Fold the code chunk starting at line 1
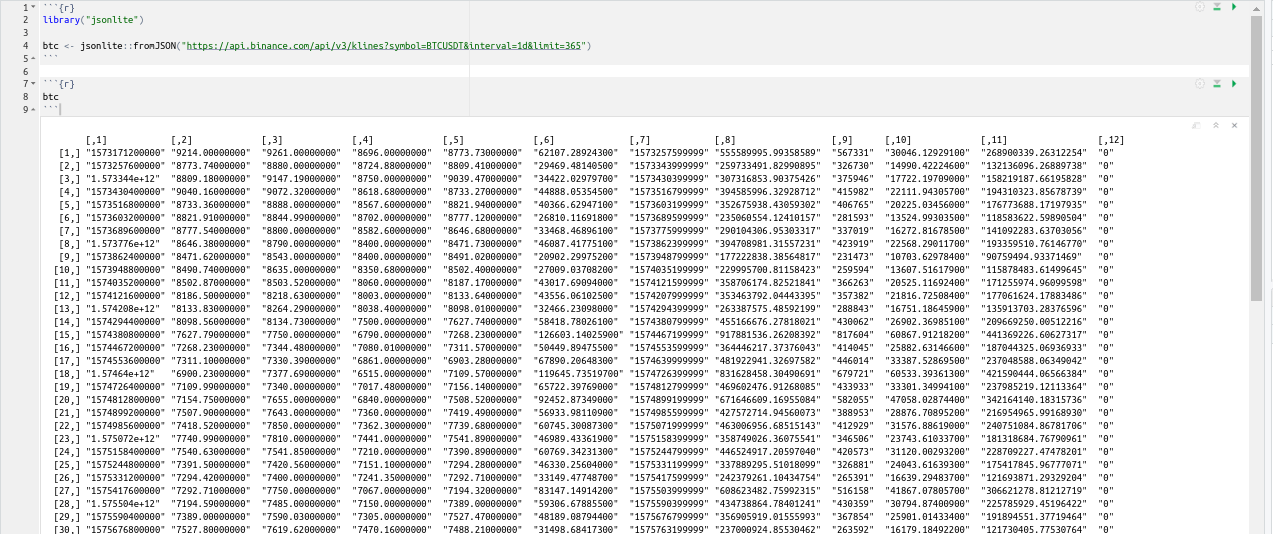 [35, 7]
